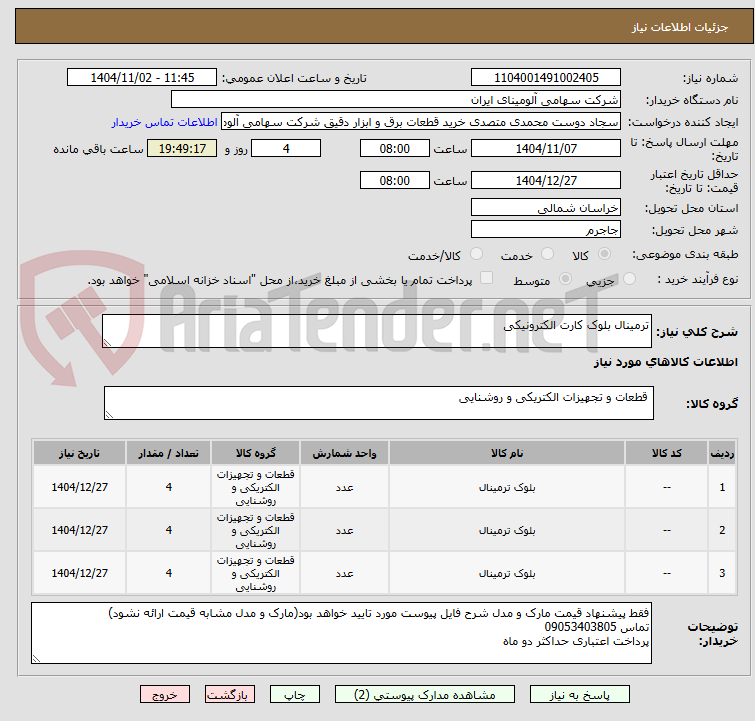The width and height of the screenshot is (755, 721).
Task: Click the خروج exit button
Action: coord(165,695)
